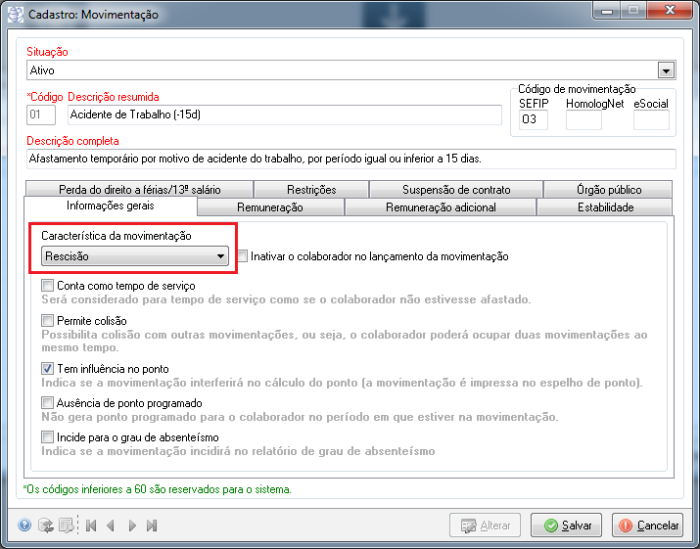
Task: Expand 'Característica da movimentação' combo box
Action: (221, 256)
